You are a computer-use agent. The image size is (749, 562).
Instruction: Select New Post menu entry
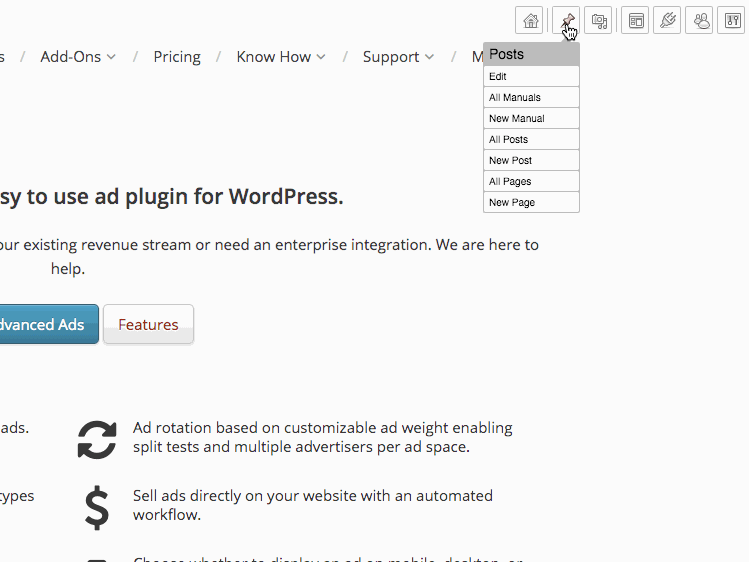[531, 160]
